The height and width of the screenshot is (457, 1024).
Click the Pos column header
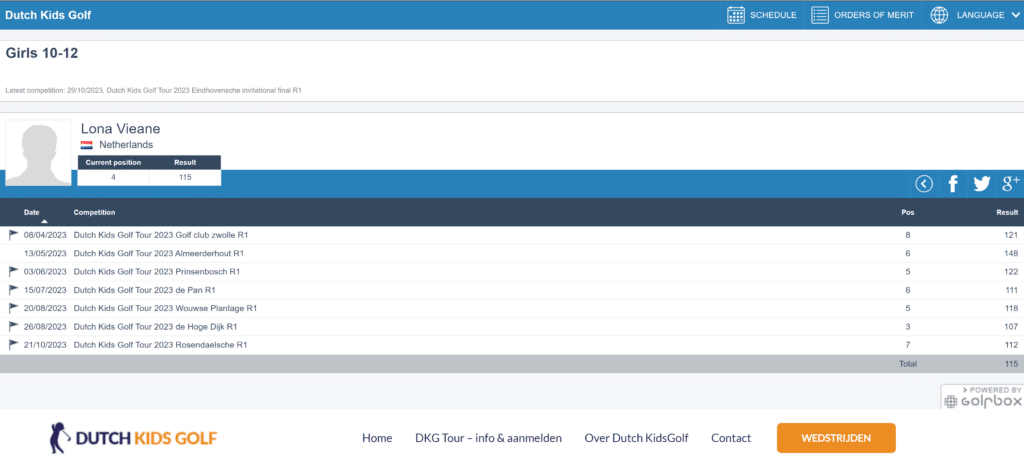(x=908, y=212)
